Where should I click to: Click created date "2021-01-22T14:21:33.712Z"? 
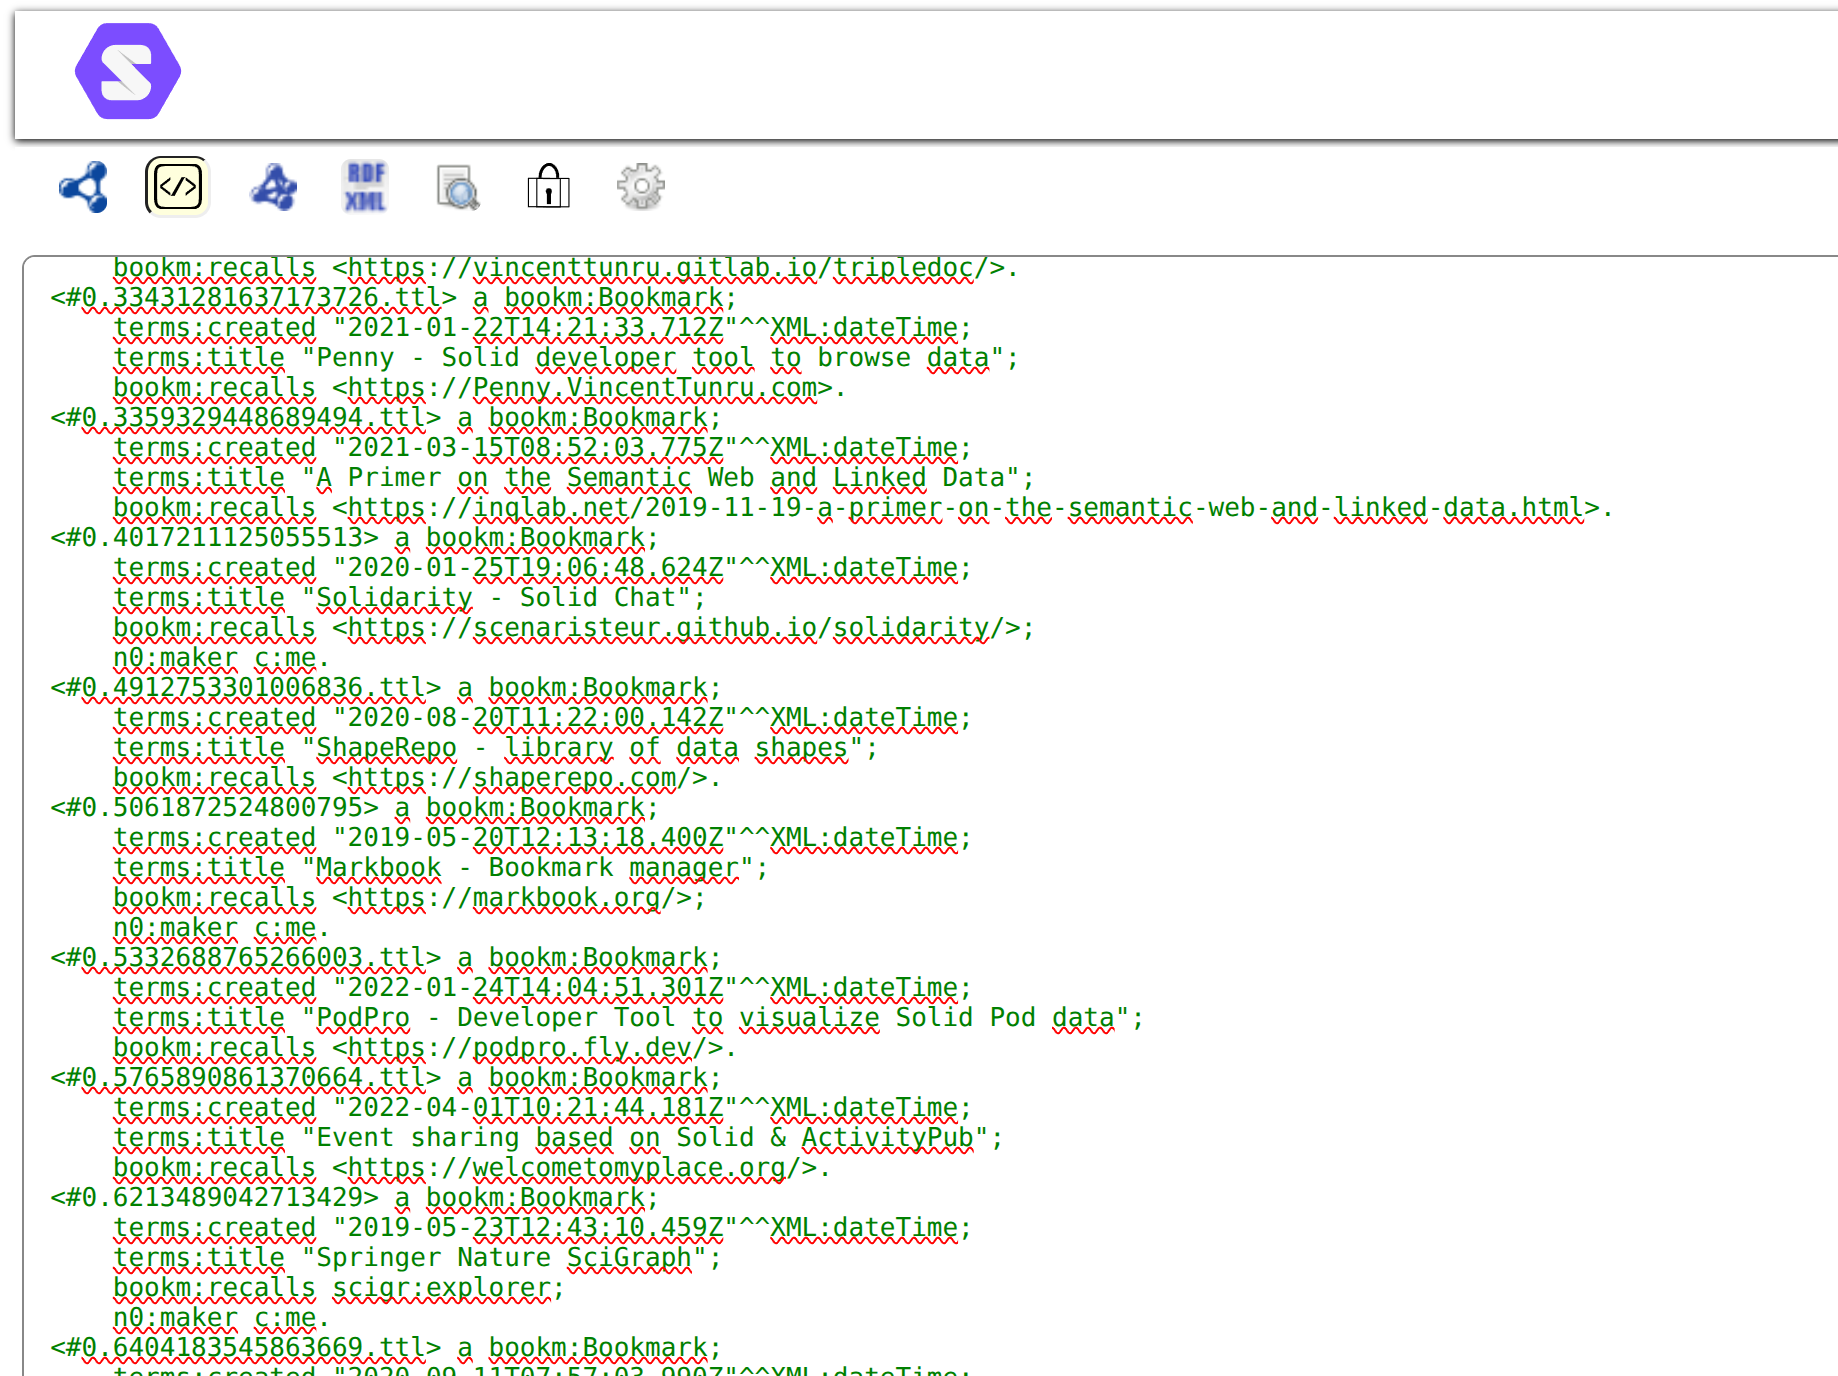click(x=536, y=328)
